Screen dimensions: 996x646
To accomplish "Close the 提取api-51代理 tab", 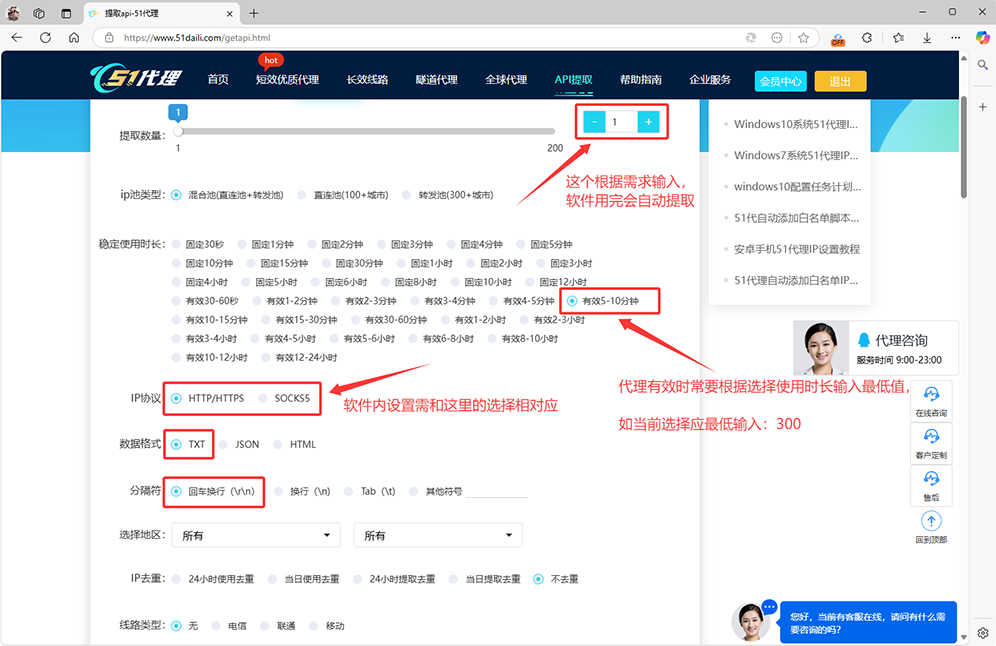I will [x=229, y=13].
